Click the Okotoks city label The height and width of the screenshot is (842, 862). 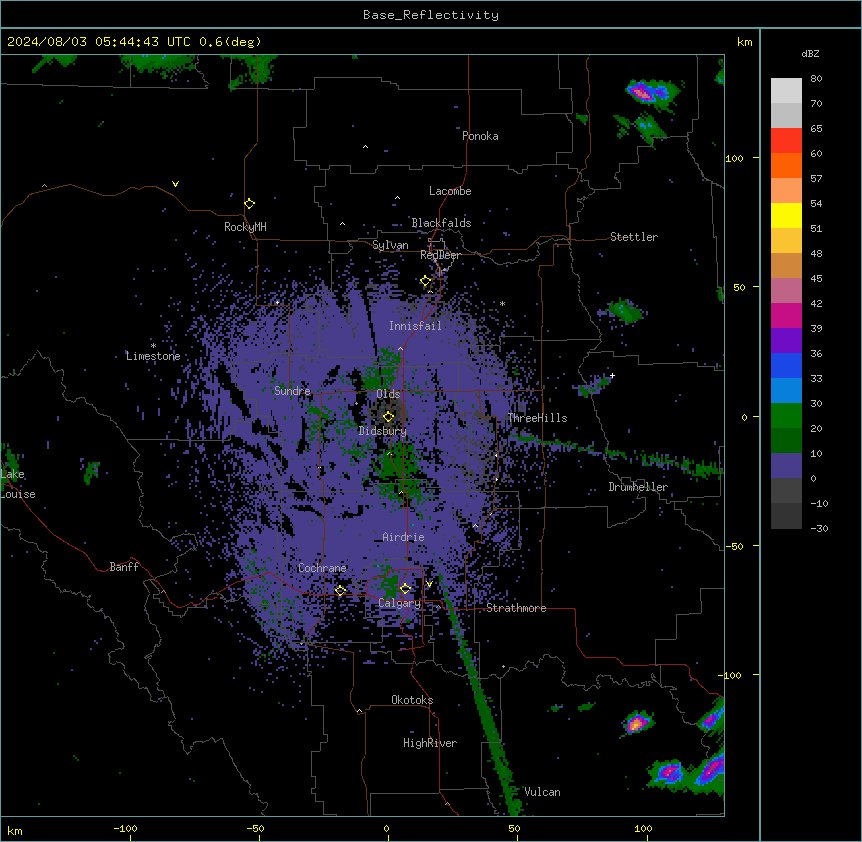[x=412, y=700]
